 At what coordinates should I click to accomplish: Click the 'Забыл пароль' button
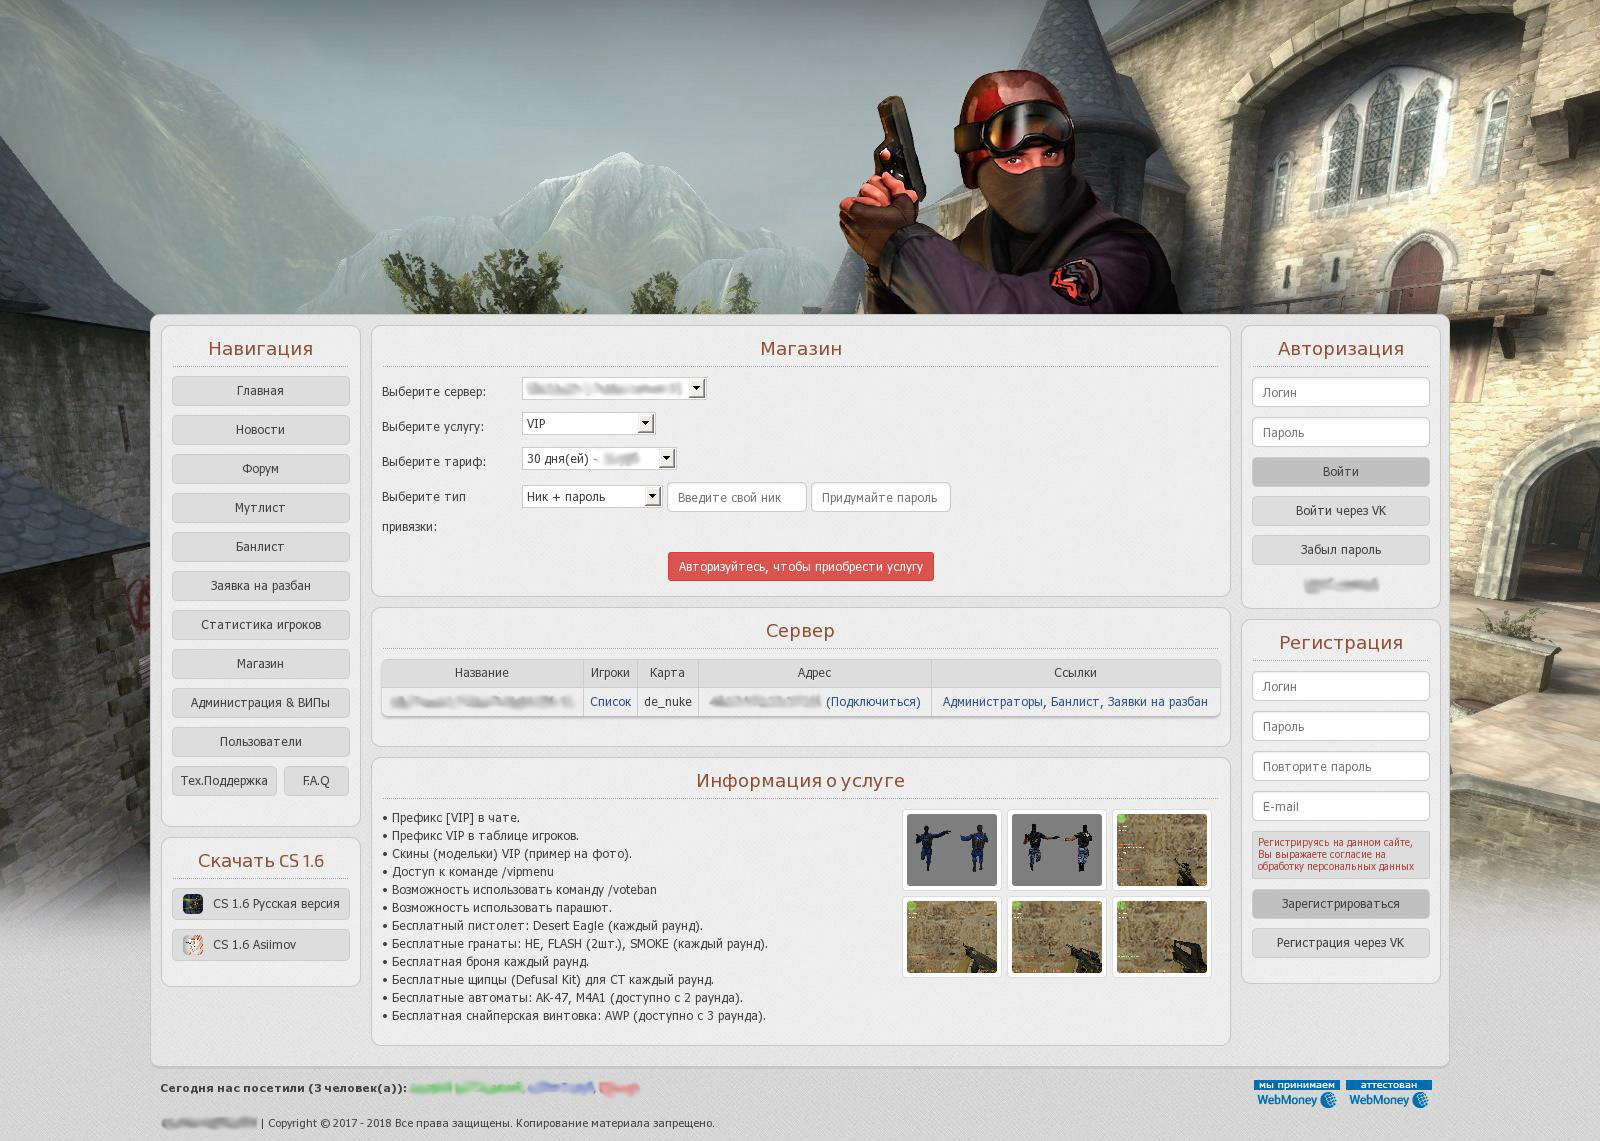1340,550
